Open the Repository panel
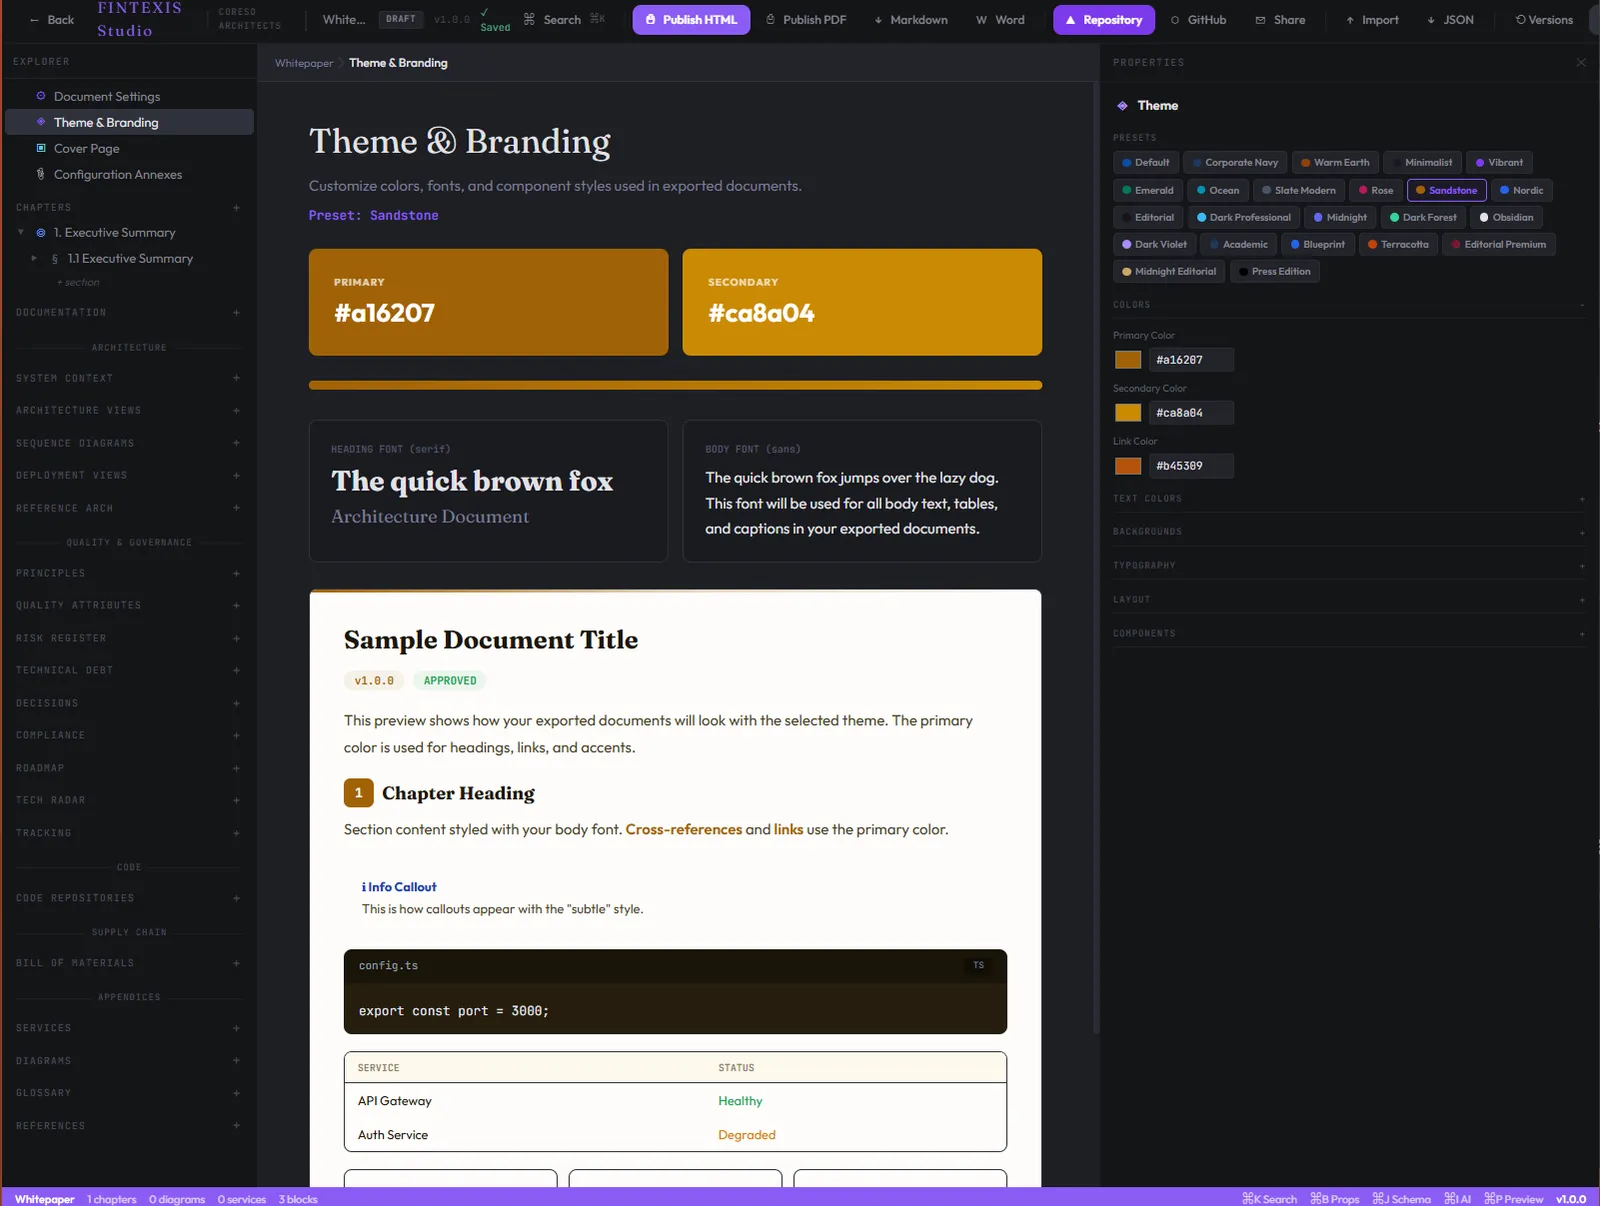This screenshot has height=1206, width=1600. [1104, 20]
